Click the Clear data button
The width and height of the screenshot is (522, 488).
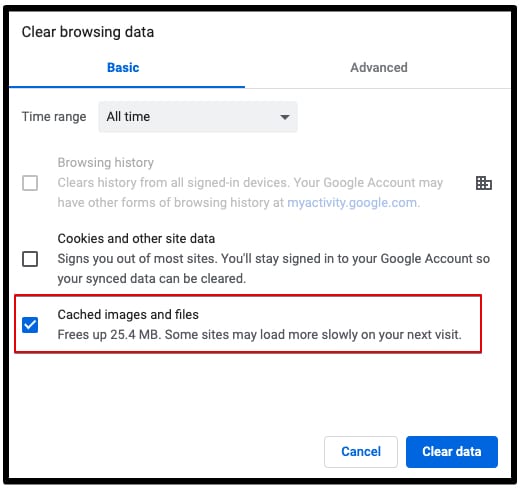(452, 452)
